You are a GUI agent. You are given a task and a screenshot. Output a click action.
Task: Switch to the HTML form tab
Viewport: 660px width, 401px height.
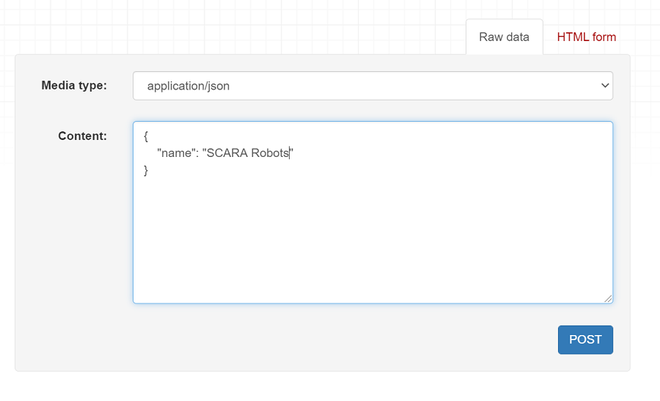[586, 37]
